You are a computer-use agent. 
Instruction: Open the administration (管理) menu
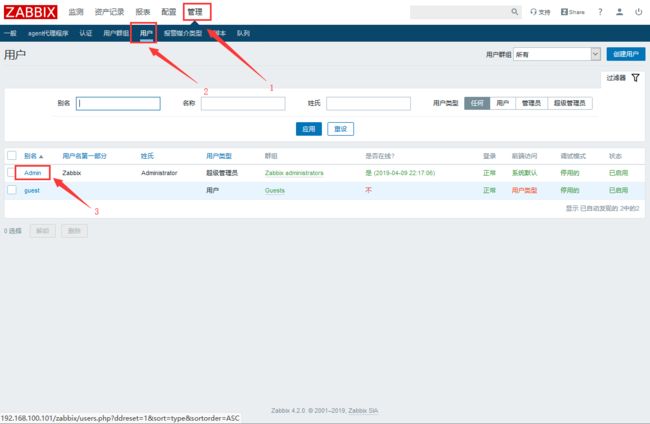click(195, 12)
